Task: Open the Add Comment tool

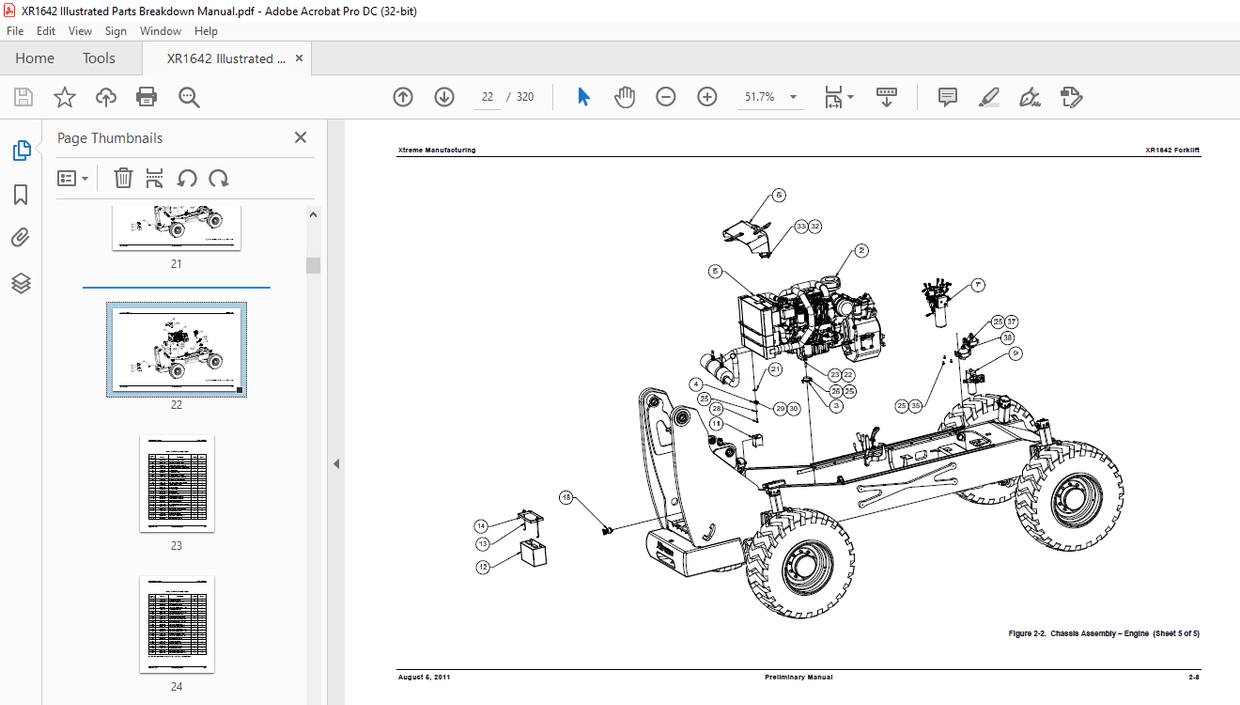Action: [946, 96]
